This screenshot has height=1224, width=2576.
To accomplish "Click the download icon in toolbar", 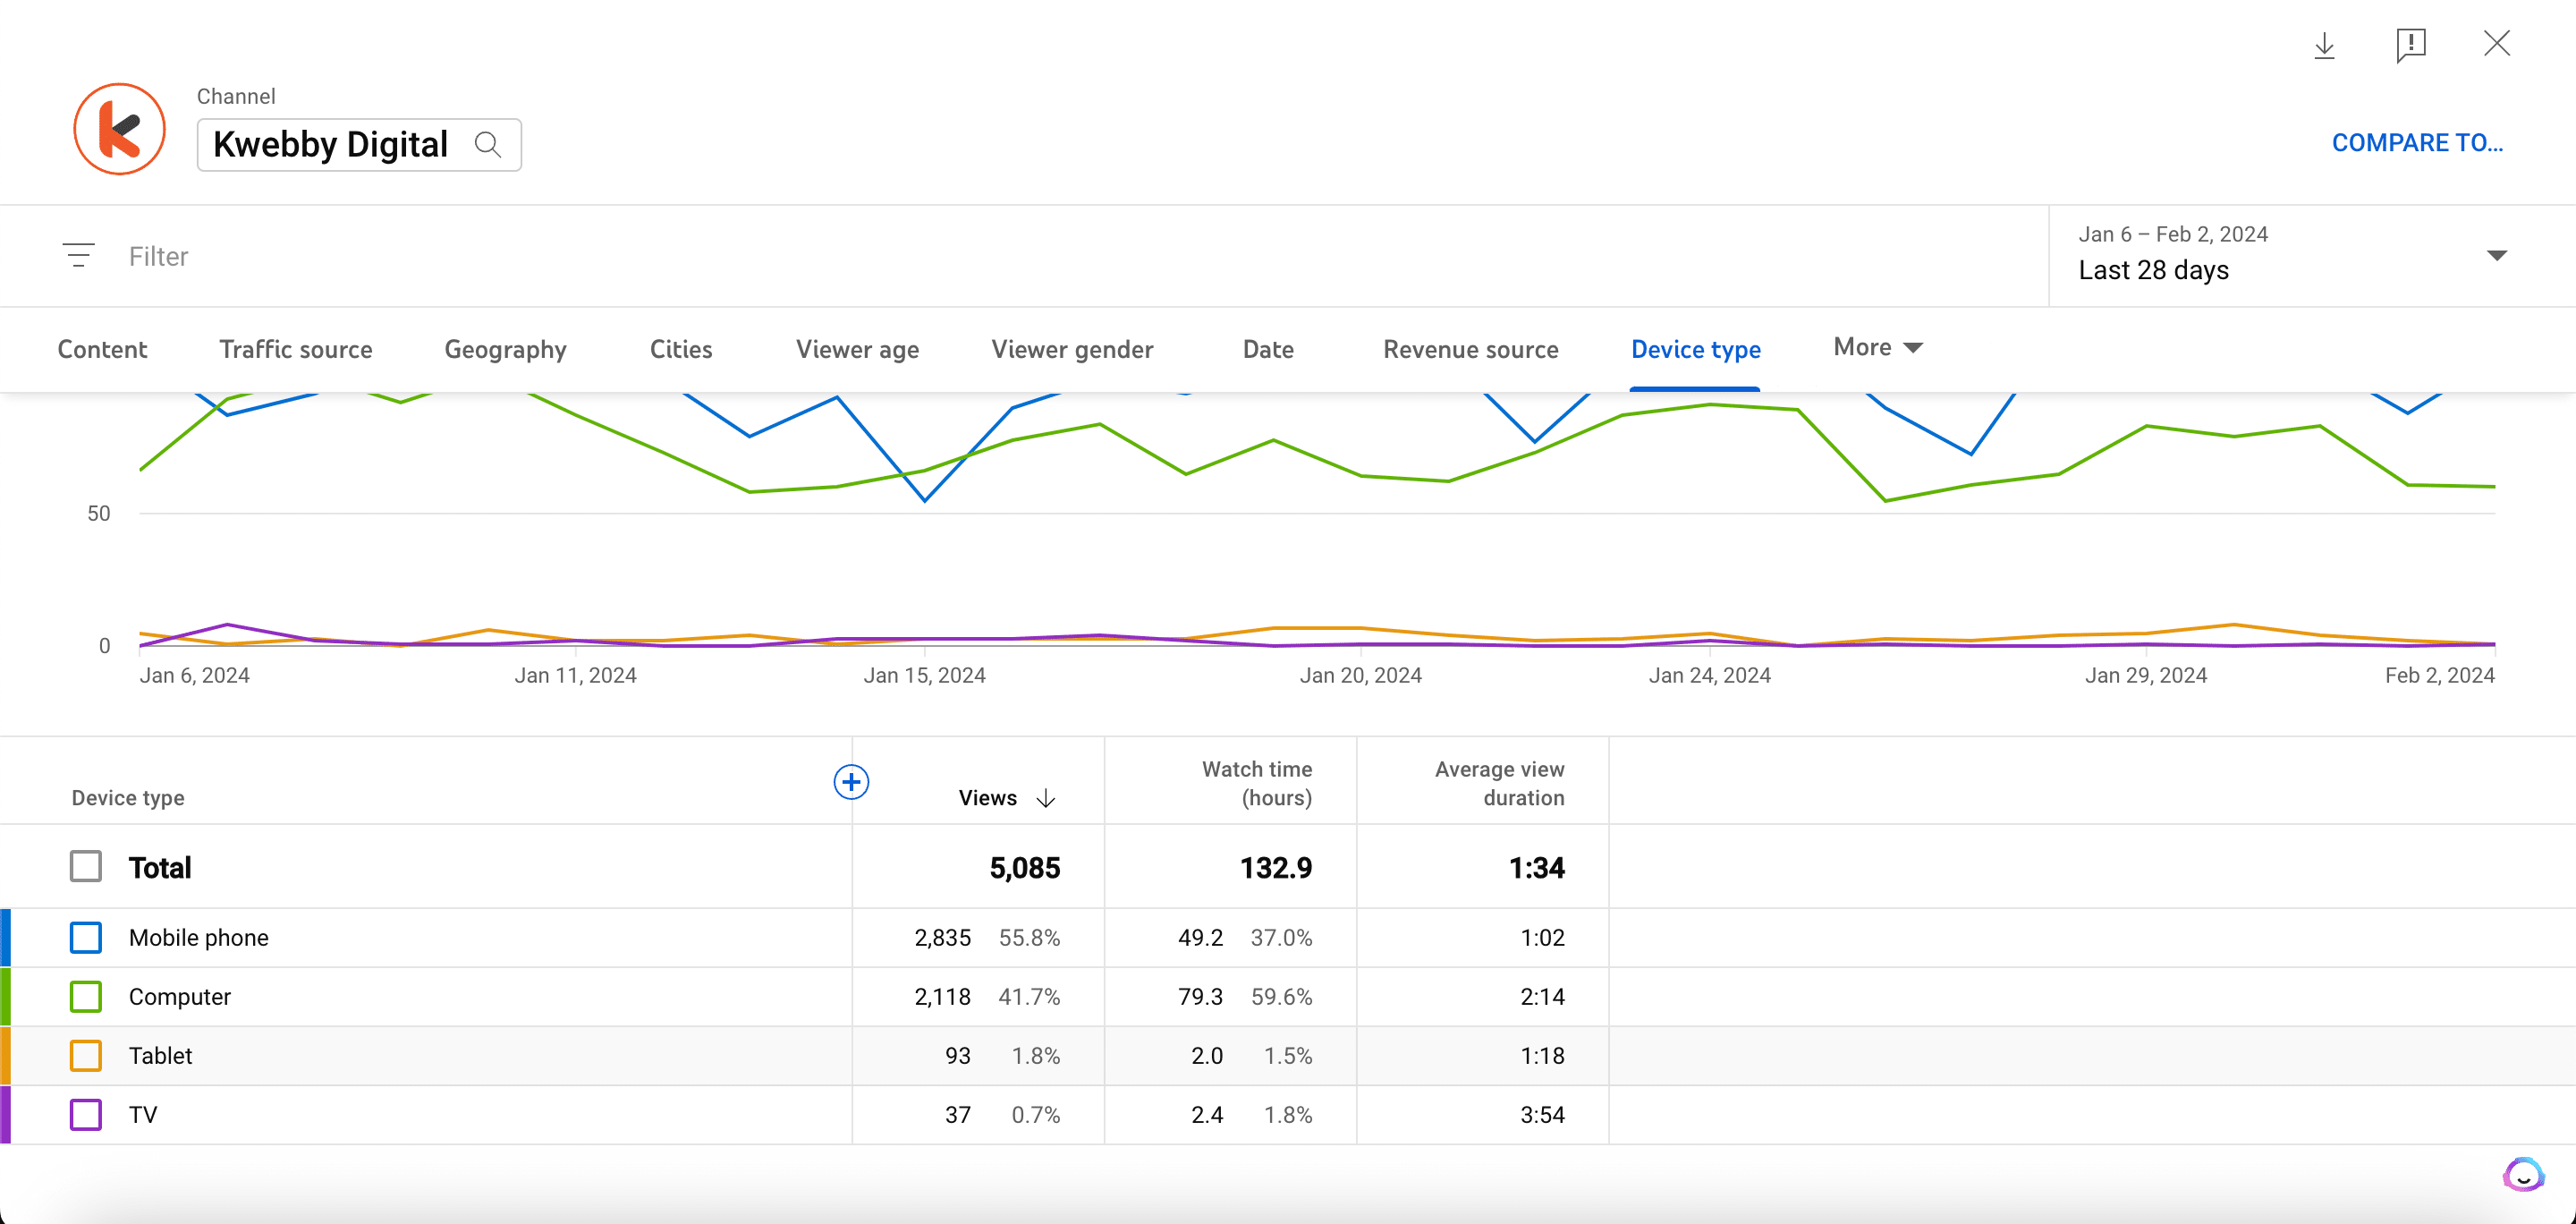I will pos(2326,45).
